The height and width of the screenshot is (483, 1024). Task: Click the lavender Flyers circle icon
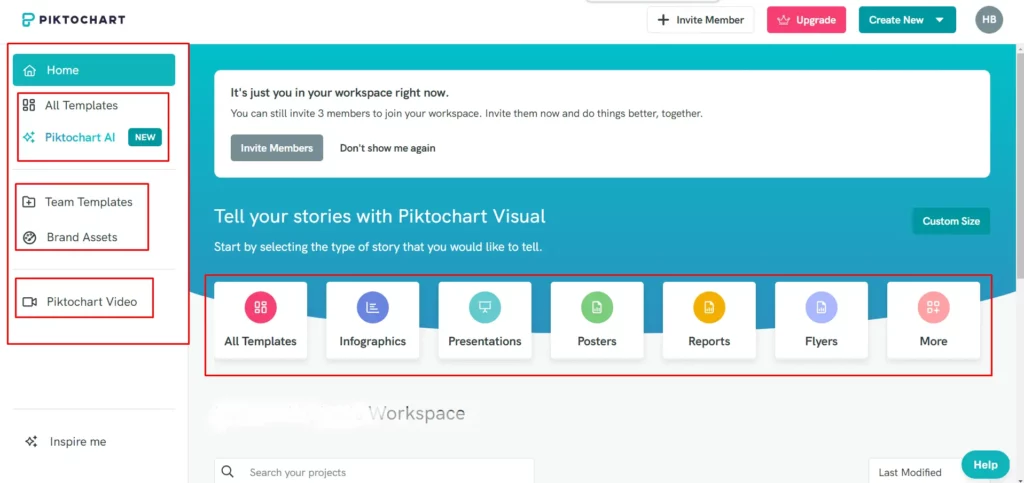click(x=822, y=307)
